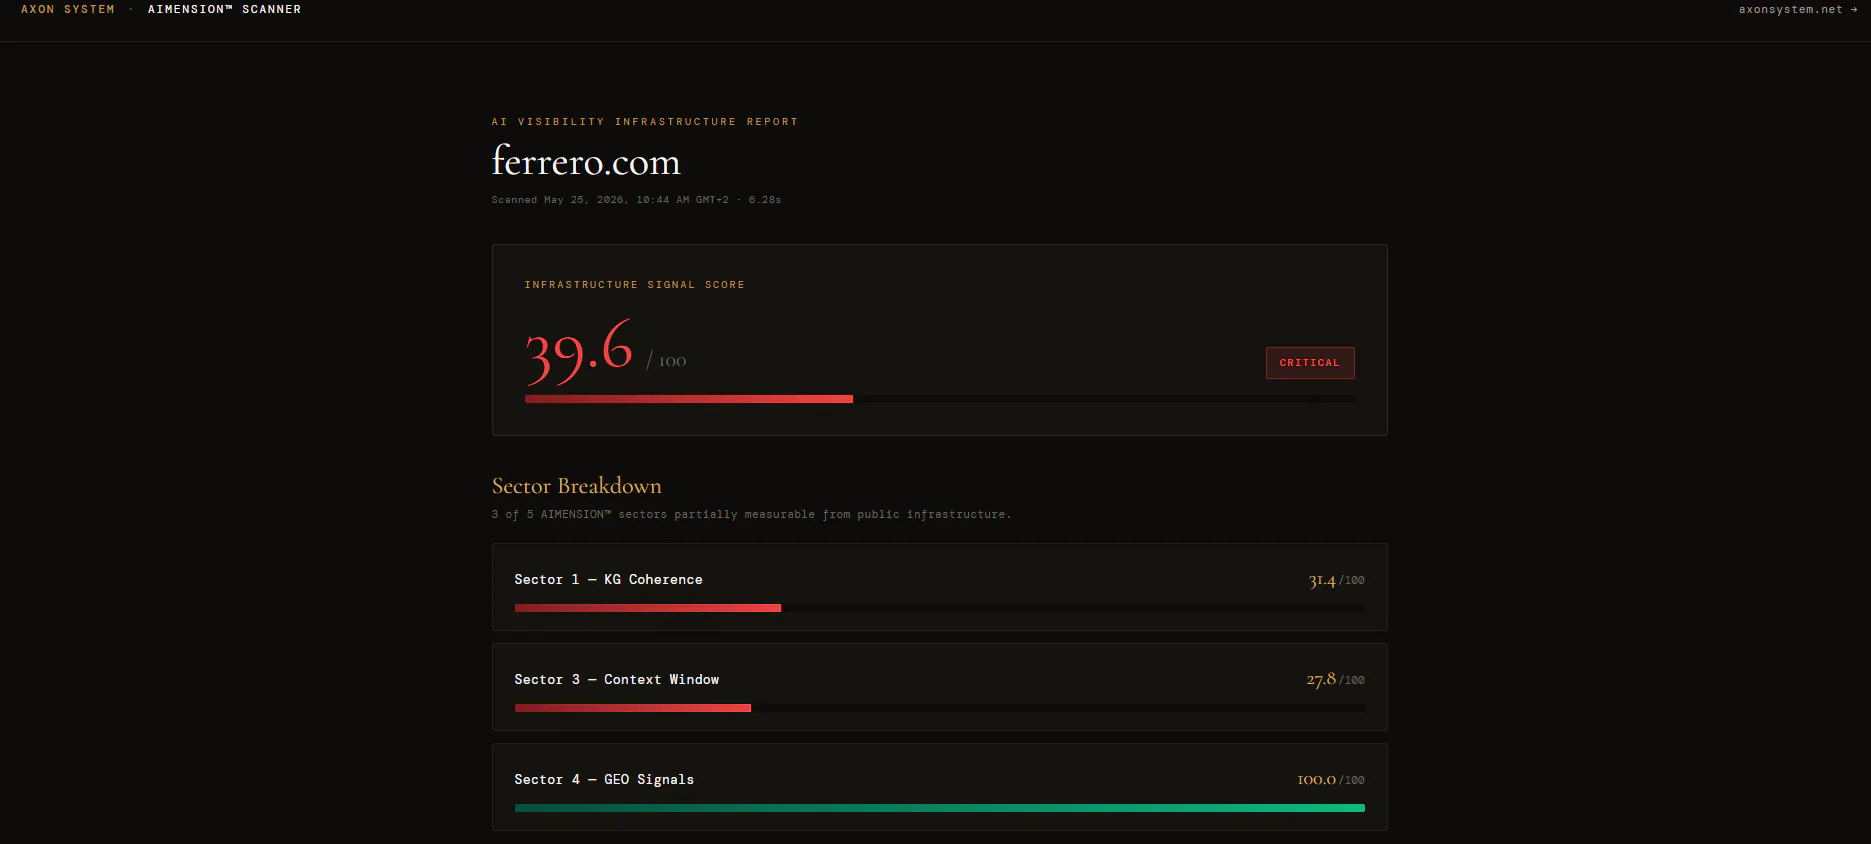Click the sectors partially measurable description
Screen dimensions: 1871x844
click(751, 515)
